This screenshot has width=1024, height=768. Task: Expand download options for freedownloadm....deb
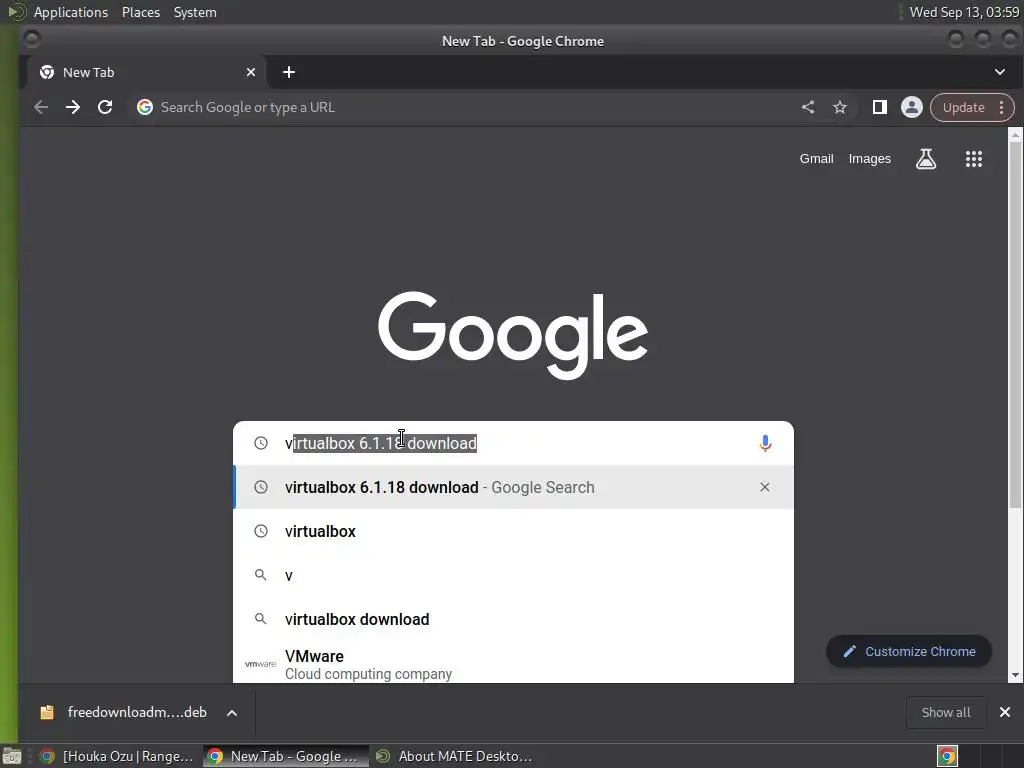tap(232, 712)
